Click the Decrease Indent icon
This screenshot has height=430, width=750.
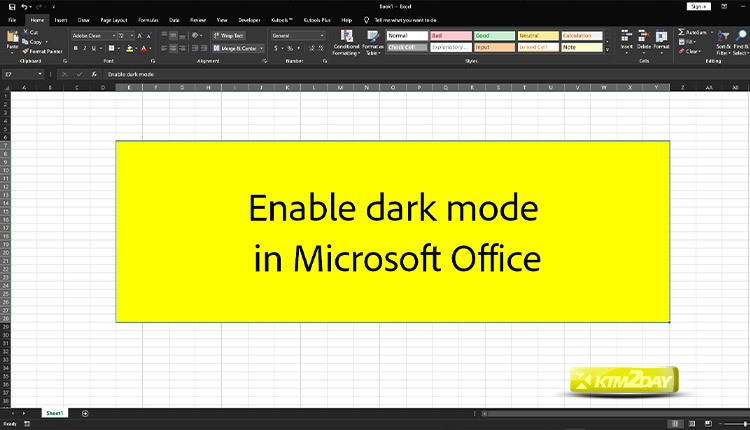[195, 48]
